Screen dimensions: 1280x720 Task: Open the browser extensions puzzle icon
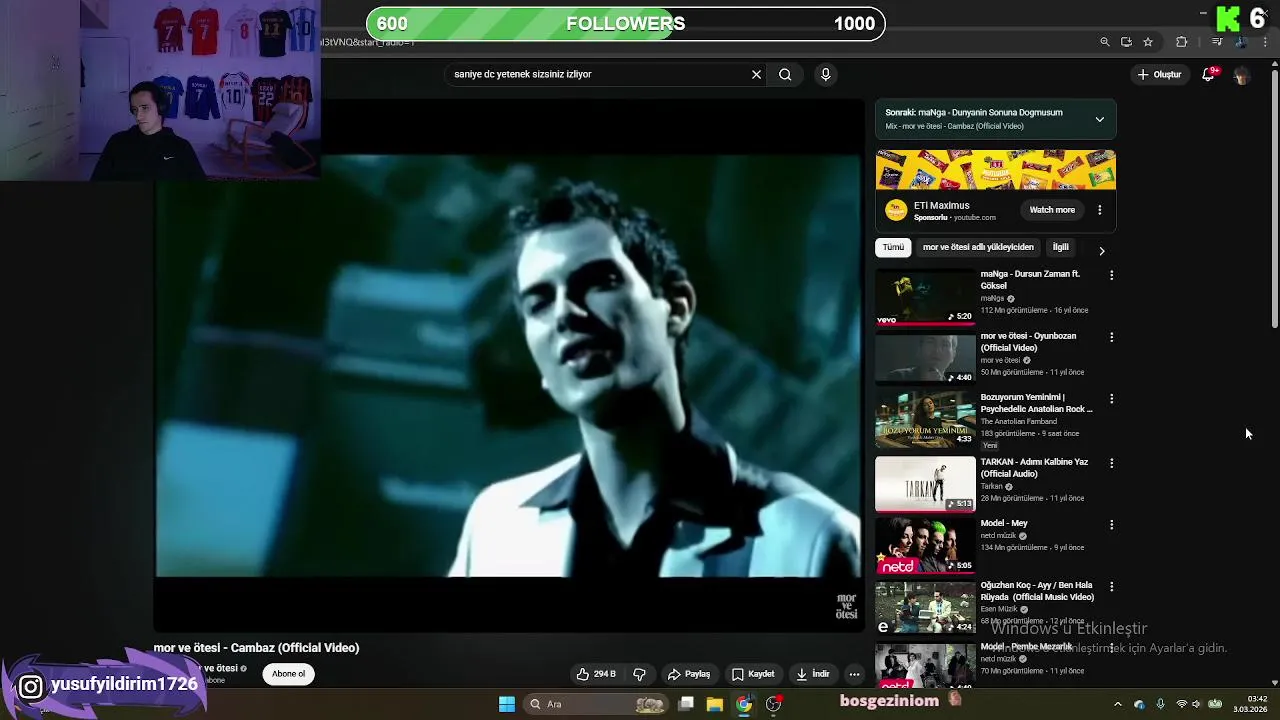(1182, 42)
